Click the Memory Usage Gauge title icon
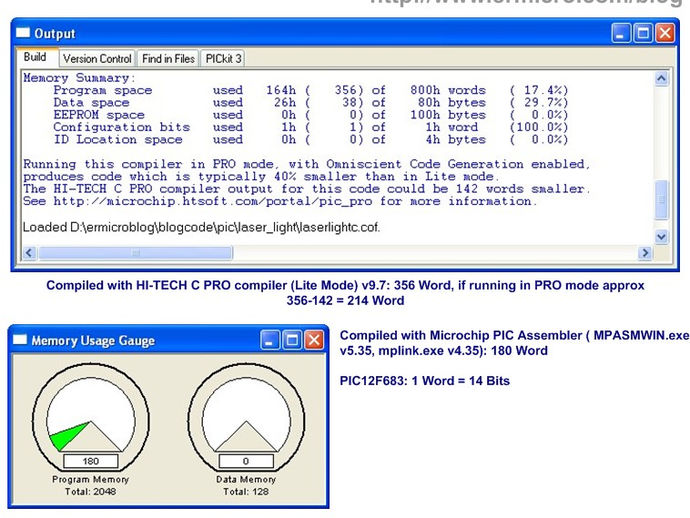The image size is (690, 518). tap(20, 340)
